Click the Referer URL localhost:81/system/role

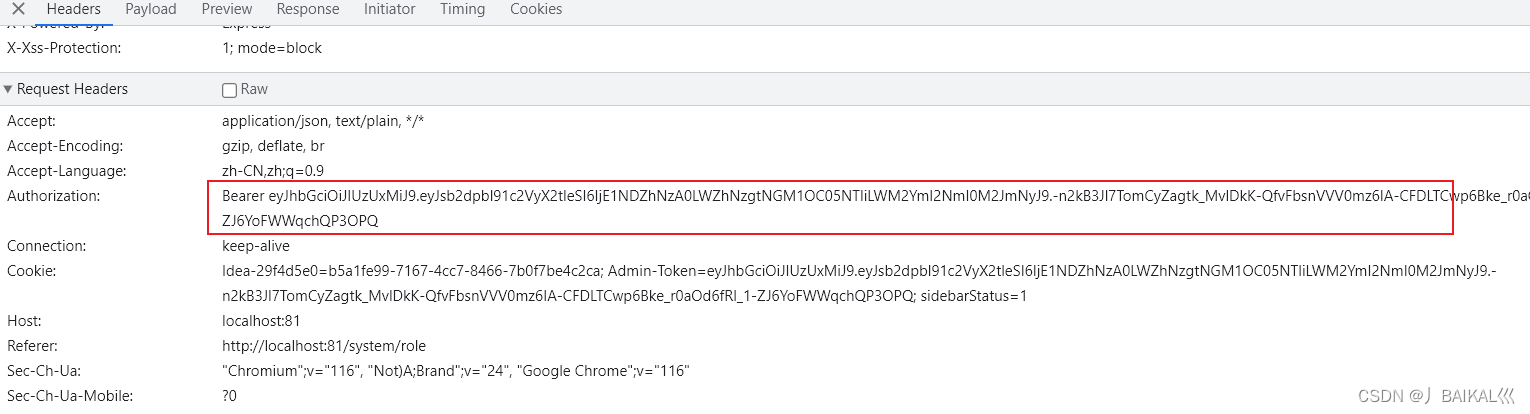pyautogui.click(x=324, y=346)
